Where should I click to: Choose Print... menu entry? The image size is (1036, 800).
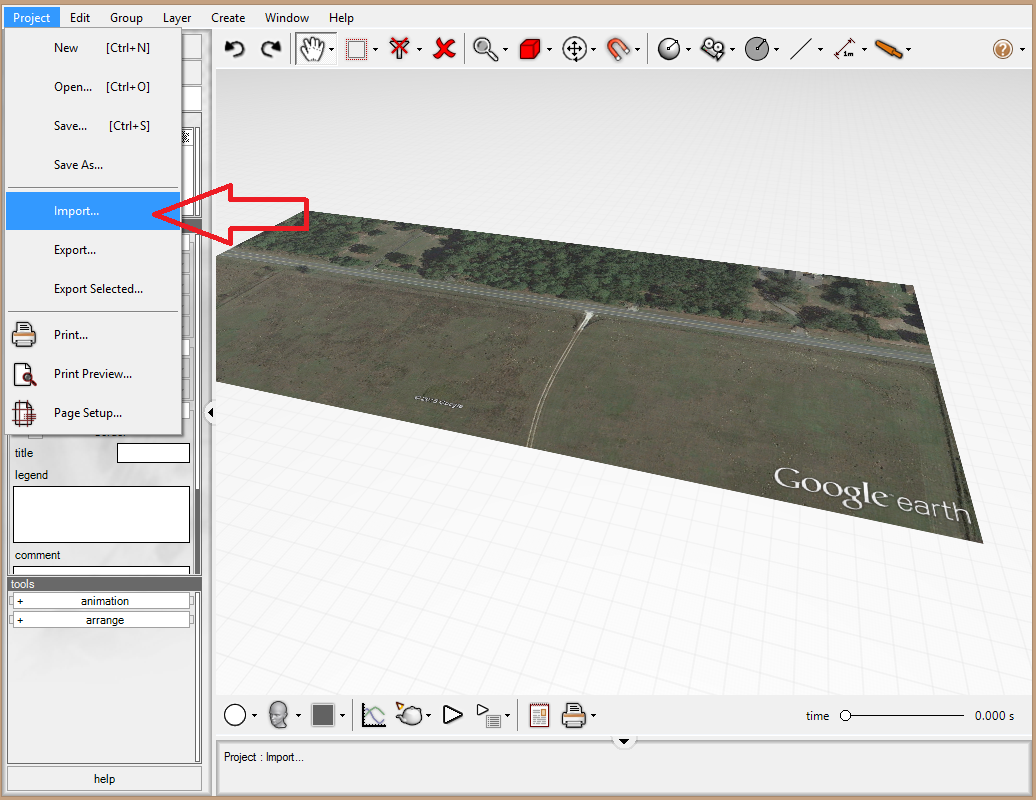[92, 335]
